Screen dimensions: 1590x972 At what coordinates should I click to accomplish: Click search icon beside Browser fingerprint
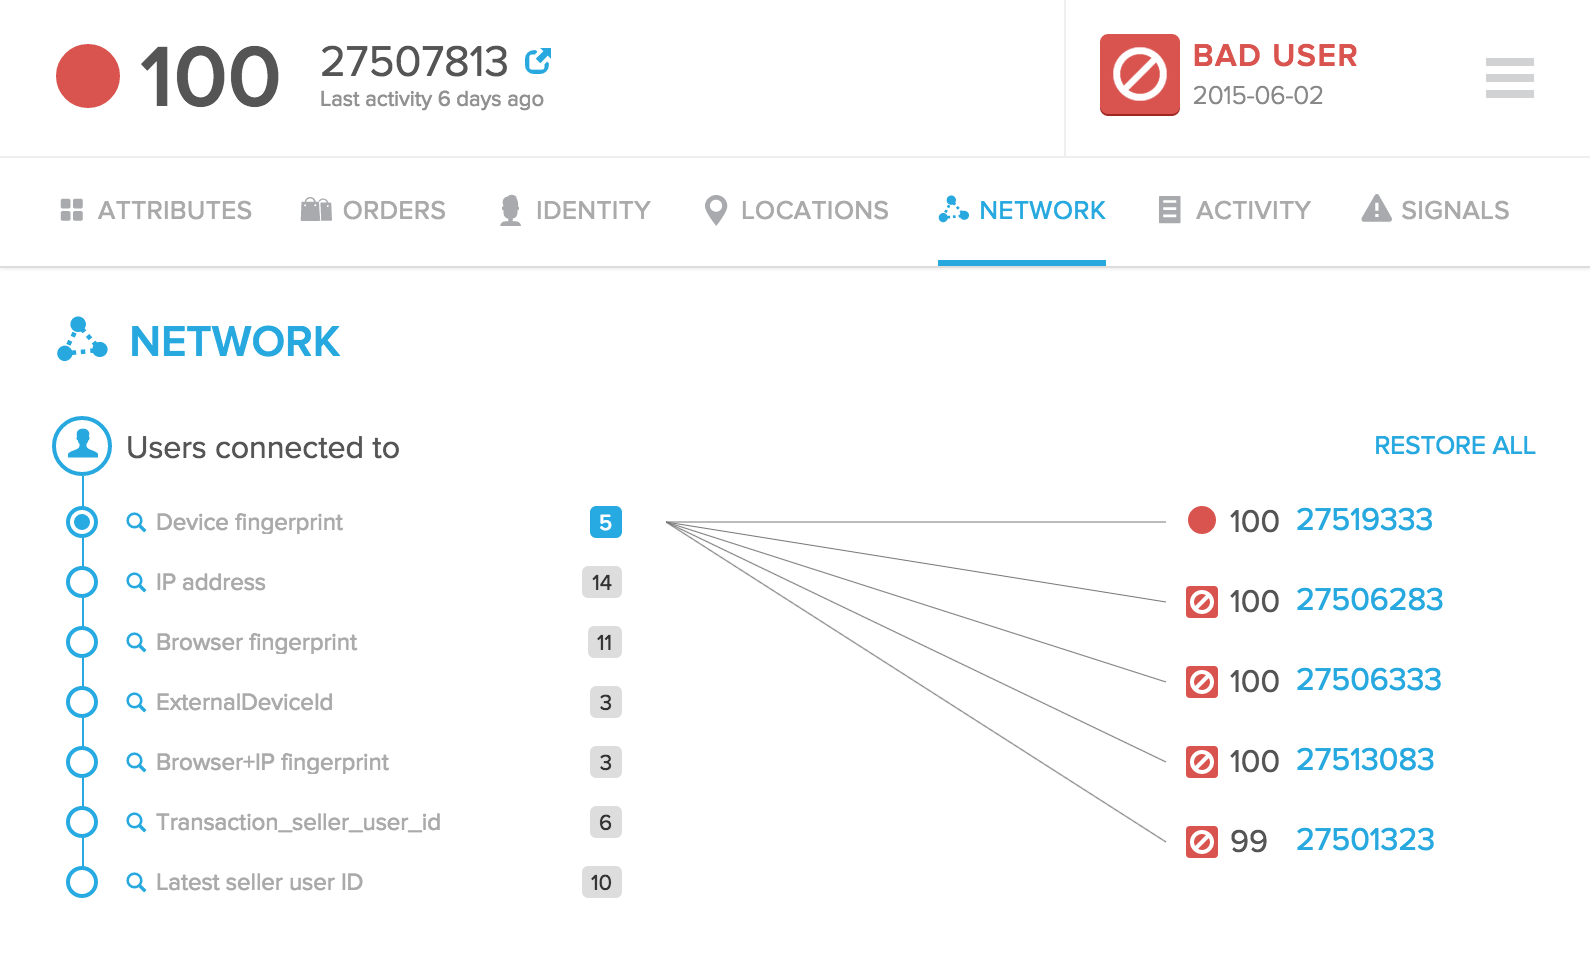(136, 642)
